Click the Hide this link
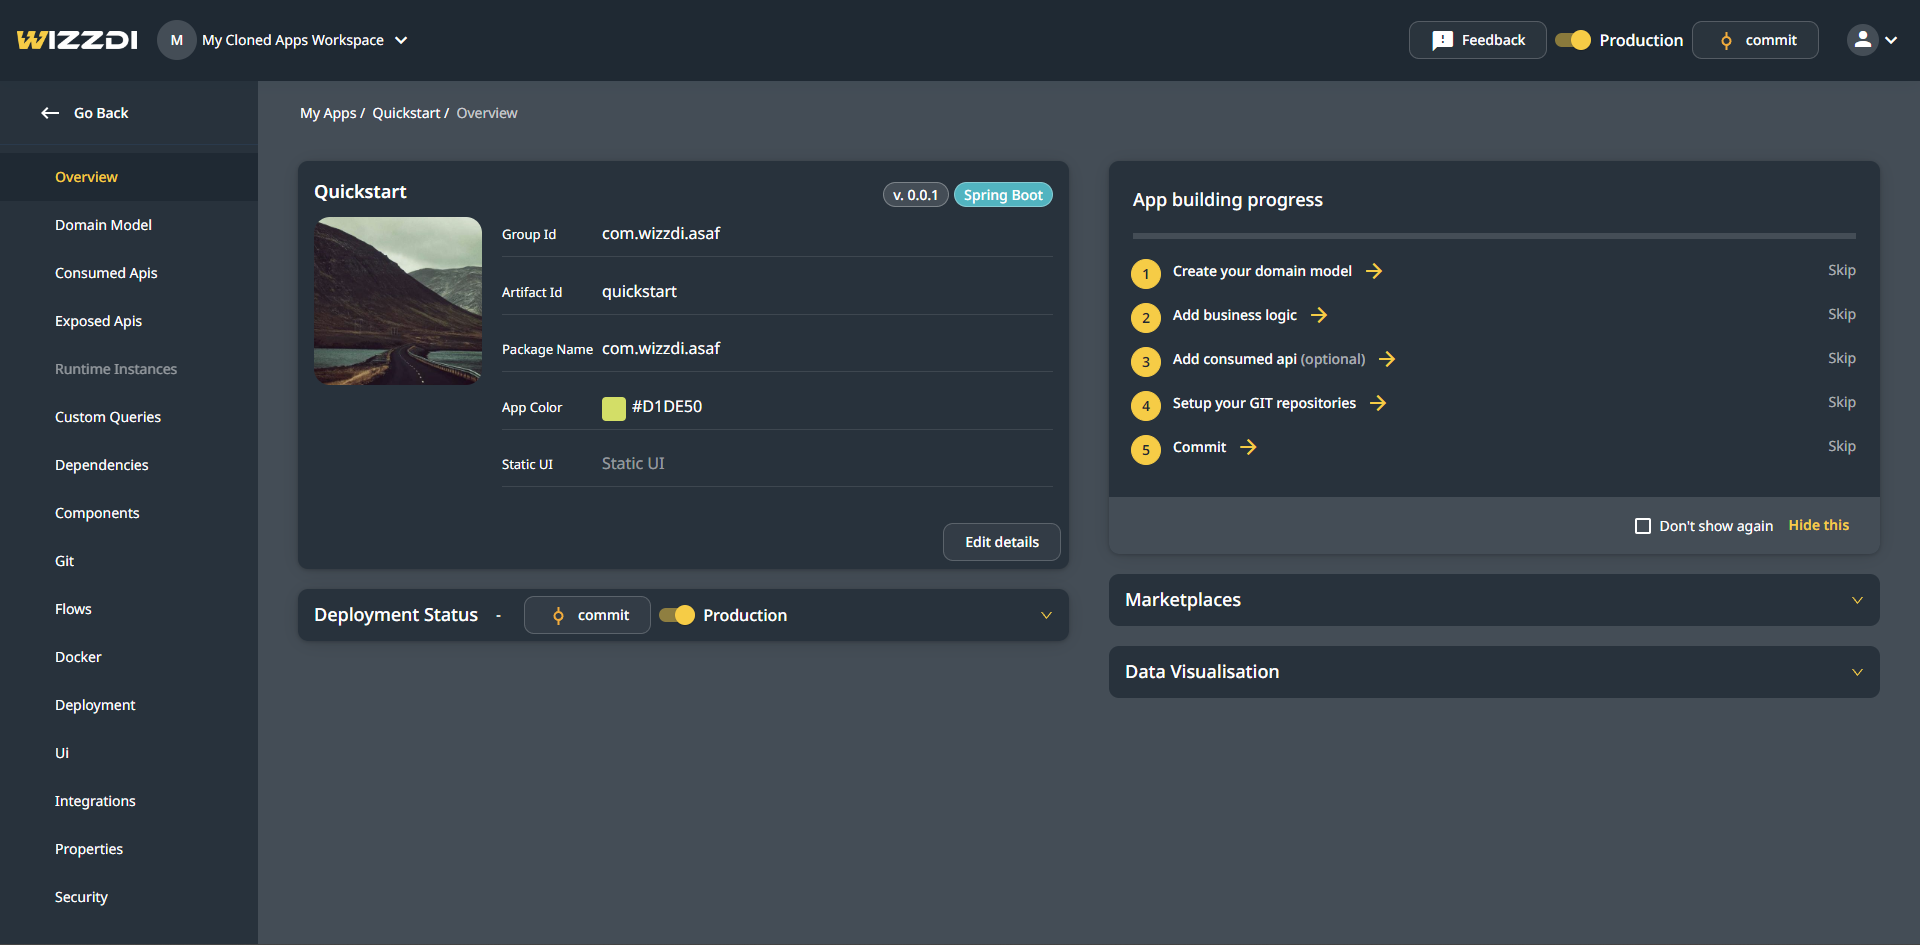 click(1818, 525)
